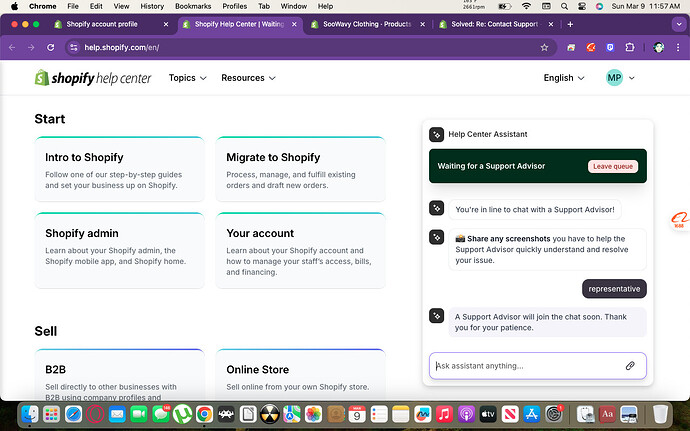
Task: Open the new tab plus button
Action: [x=570, y=24]
